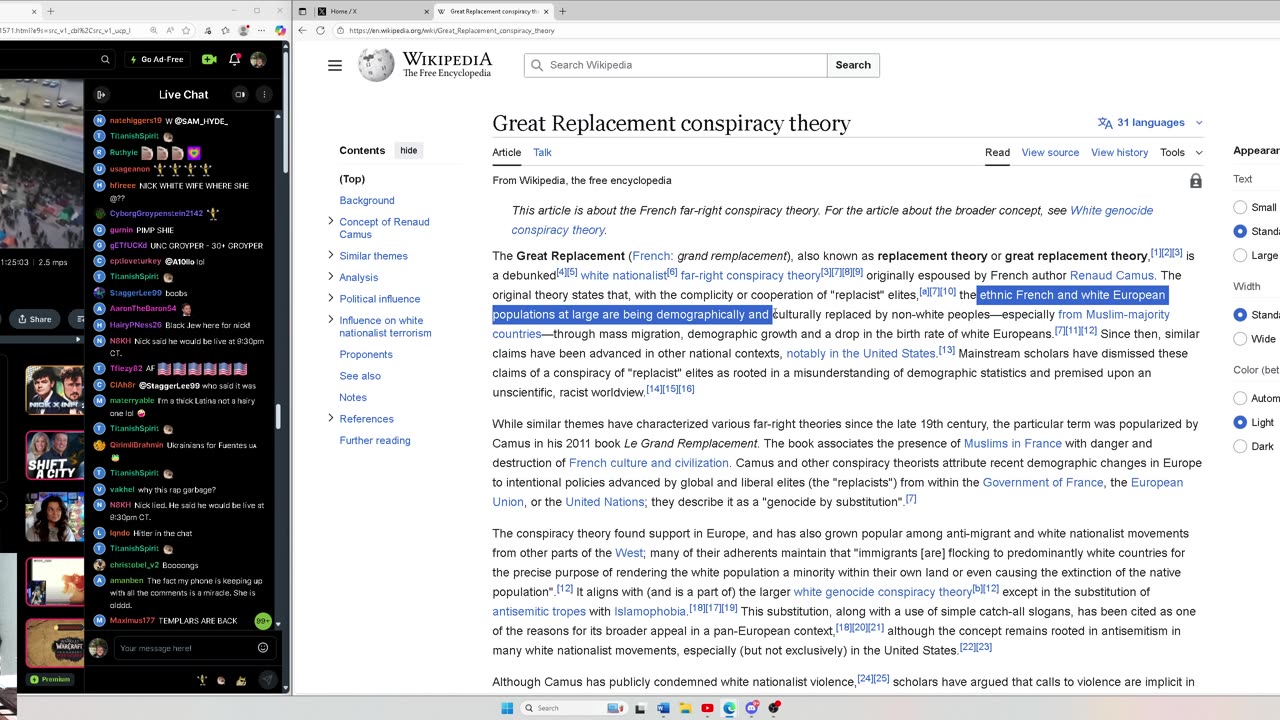Open the Wikipedia main menu hamburger icon
The width and height of the screenshot is (1280, 720).
pos(335,65)
